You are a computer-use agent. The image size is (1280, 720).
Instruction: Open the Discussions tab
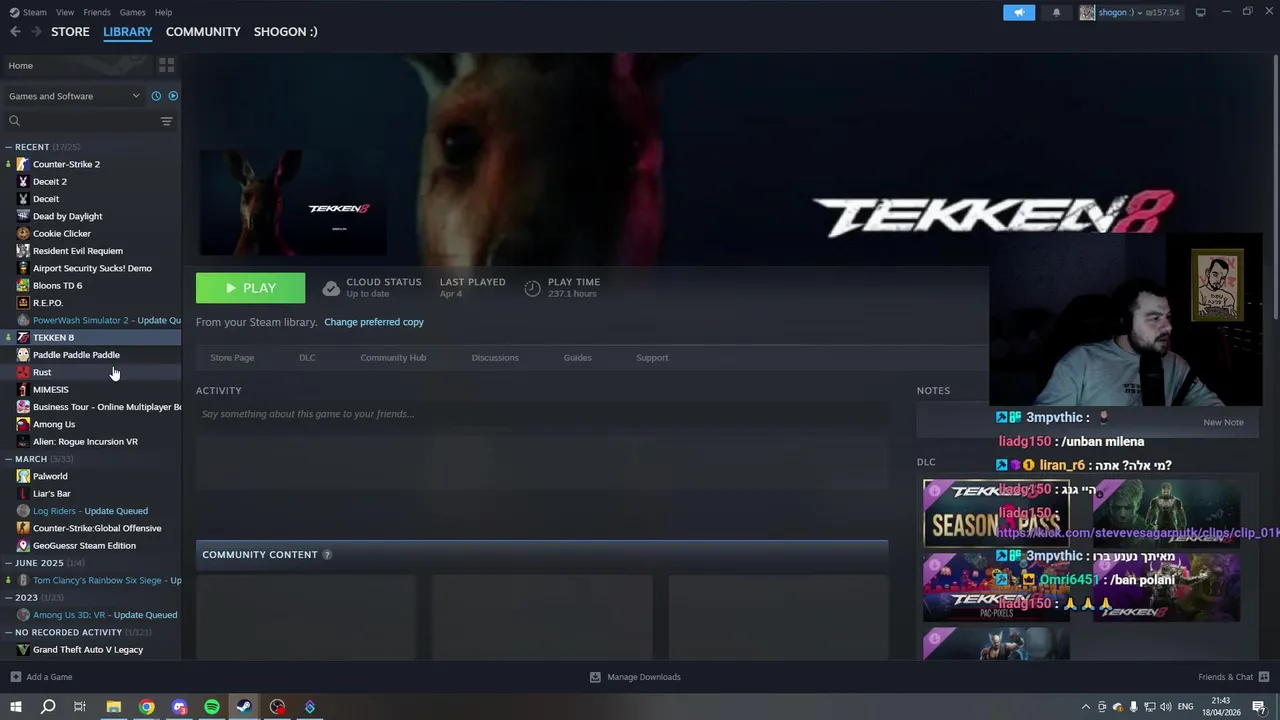[495, 358]
